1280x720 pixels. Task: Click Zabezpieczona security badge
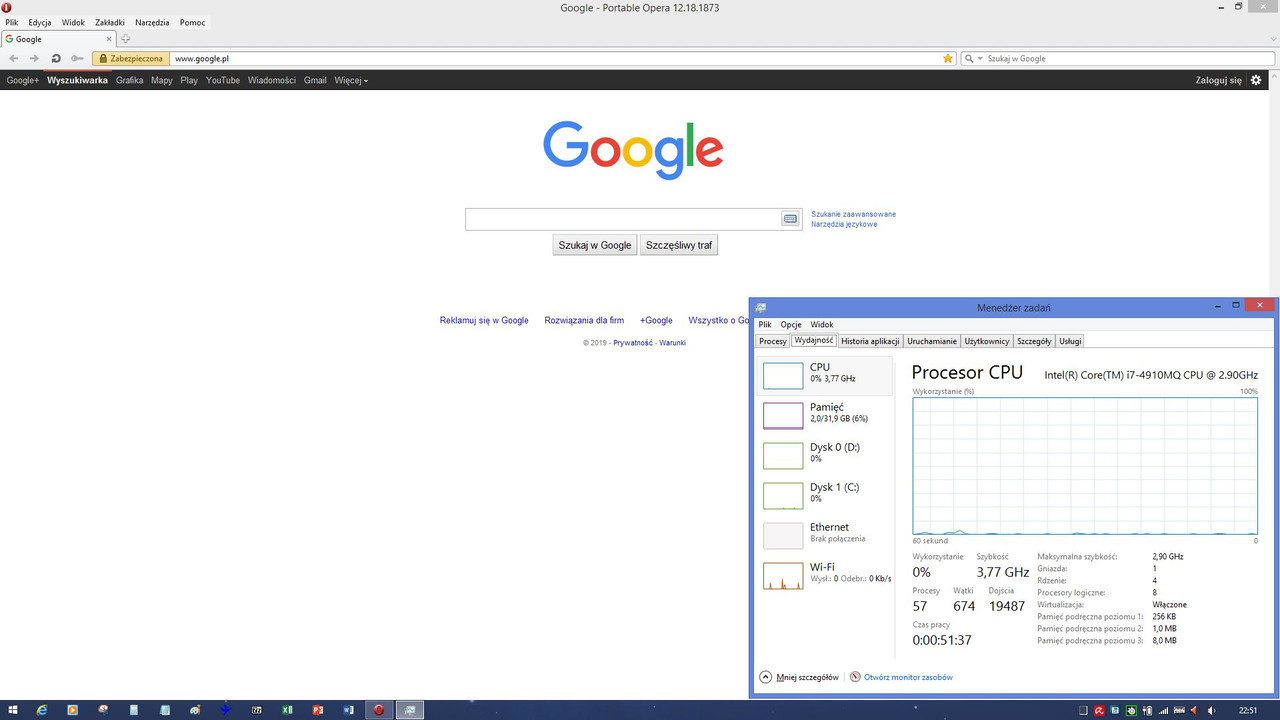point(129,59)
